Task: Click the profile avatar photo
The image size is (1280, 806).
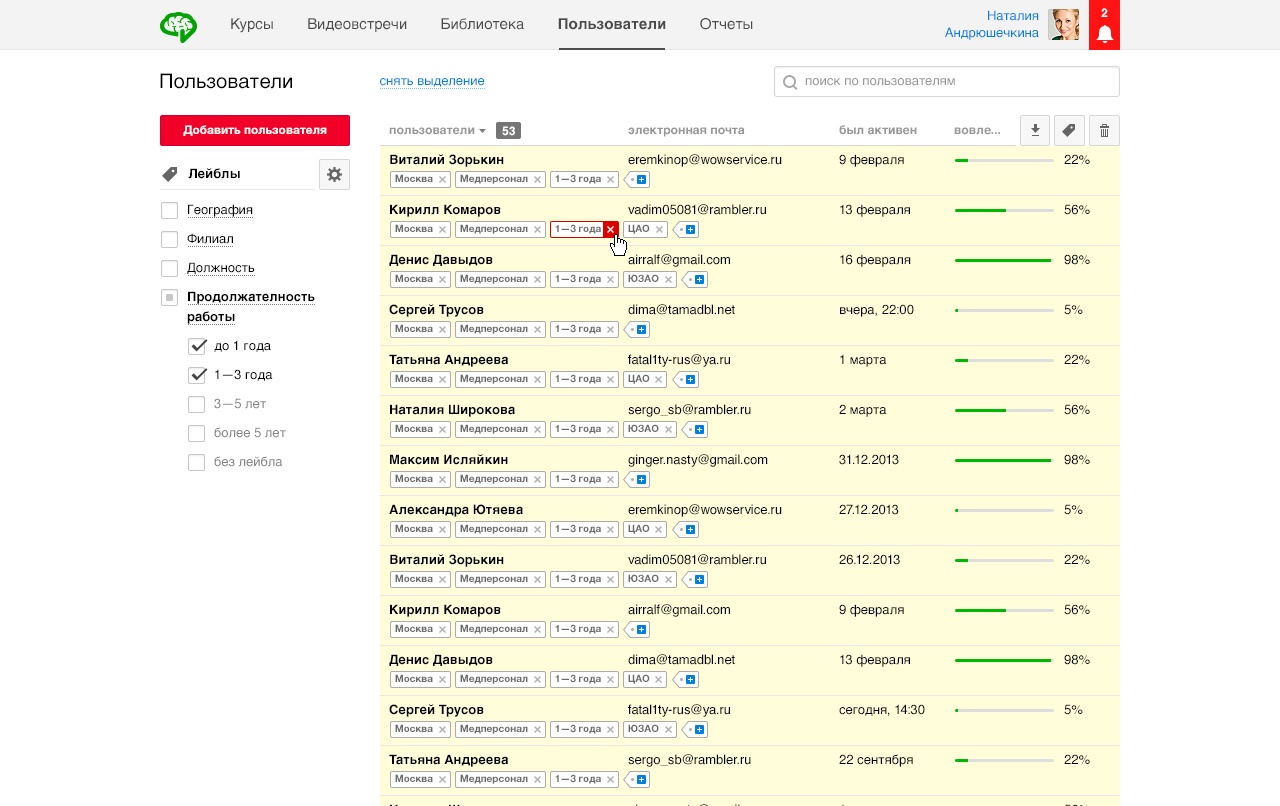Action: tap(1064, 25)
